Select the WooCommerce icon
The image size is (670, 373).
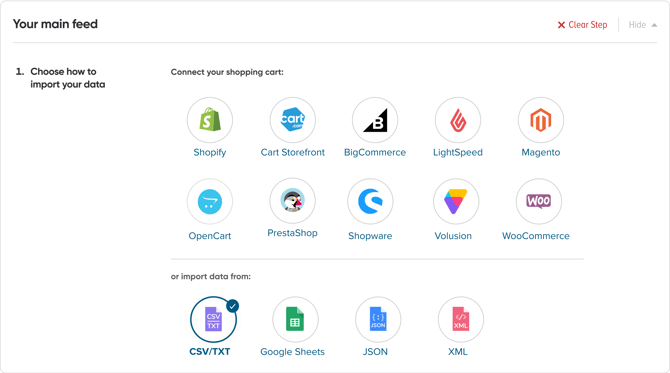pos(539,201)
